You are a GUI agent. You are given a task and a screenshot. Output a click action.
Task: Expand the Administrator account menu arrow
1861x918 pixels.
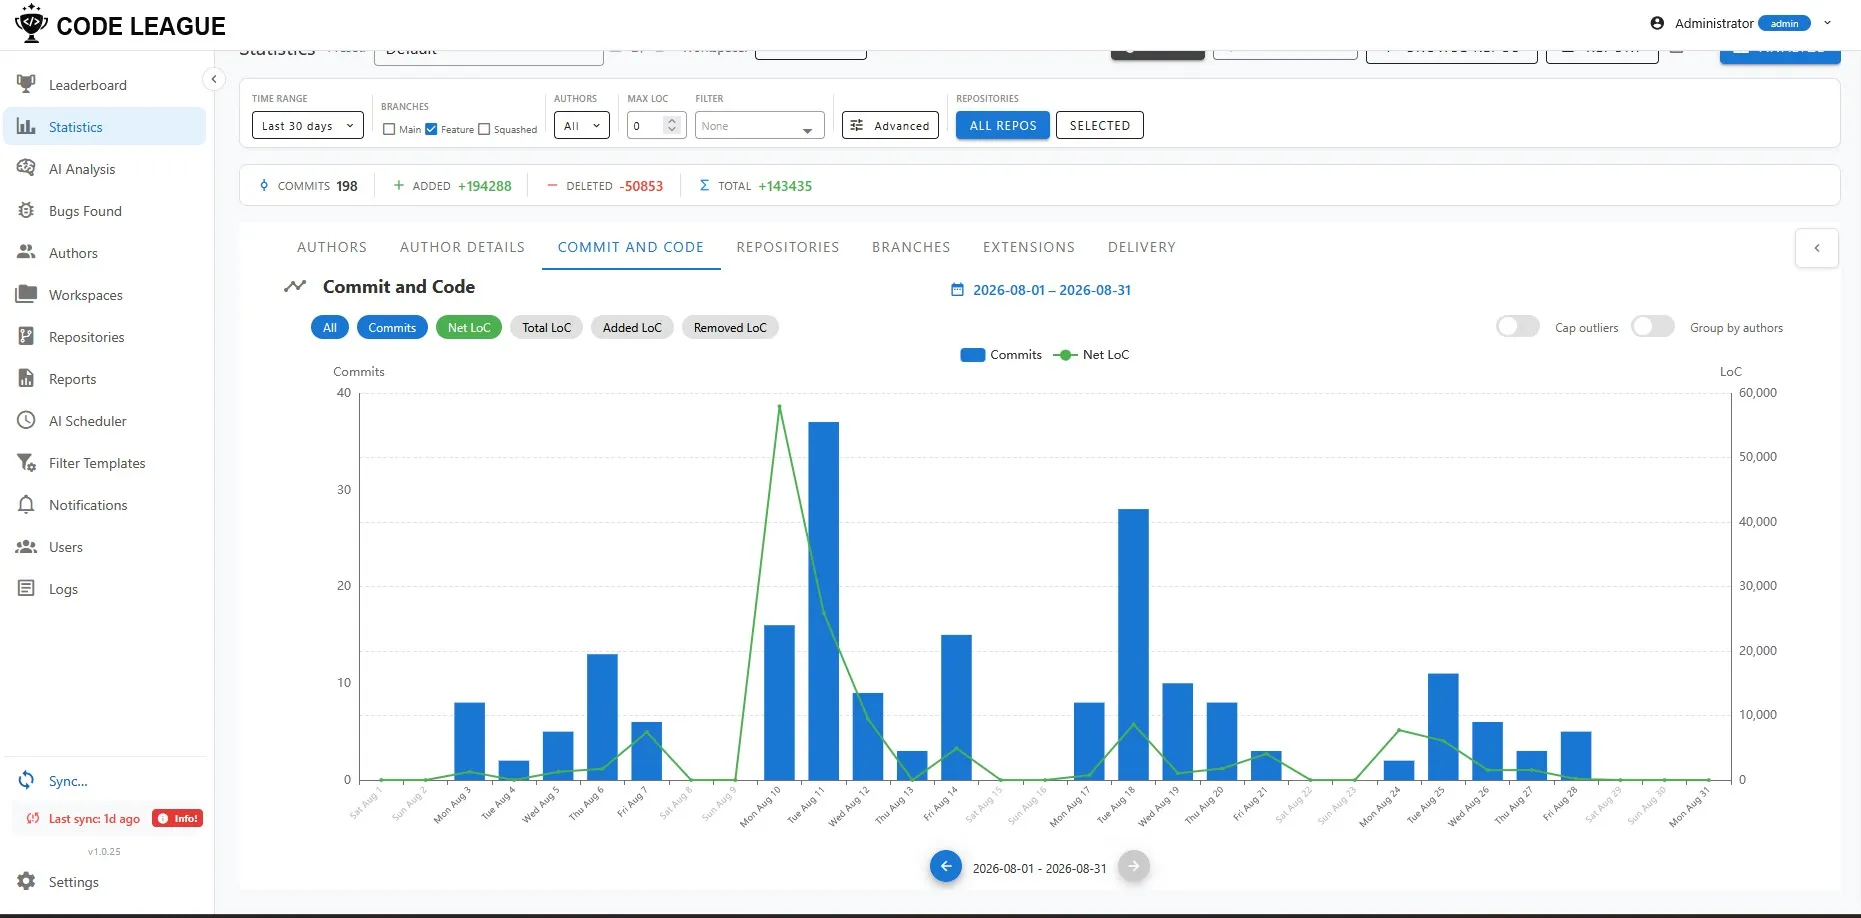pyautogui.click(x=1828, y=23)
